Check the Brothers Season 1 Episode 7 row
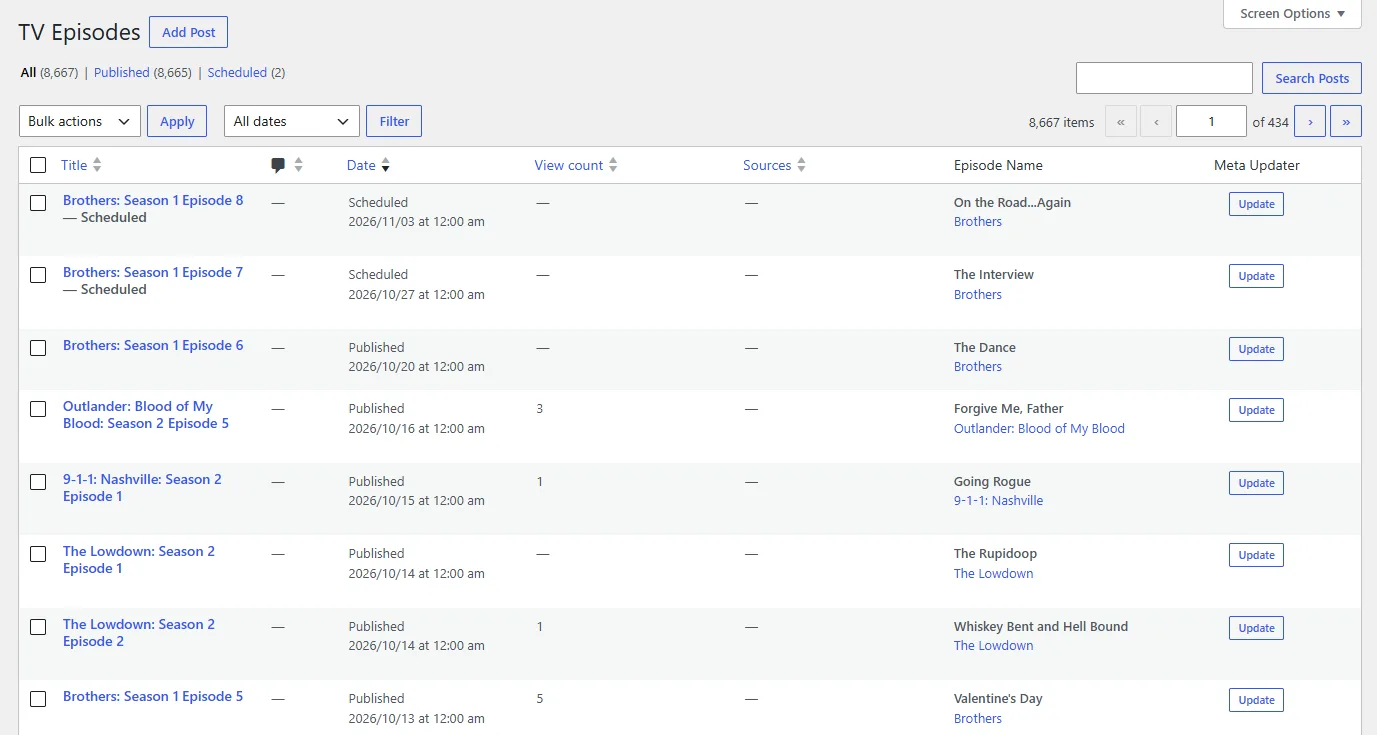The height and width of the screenshot is (735, 1377). (x=38, y=275)
